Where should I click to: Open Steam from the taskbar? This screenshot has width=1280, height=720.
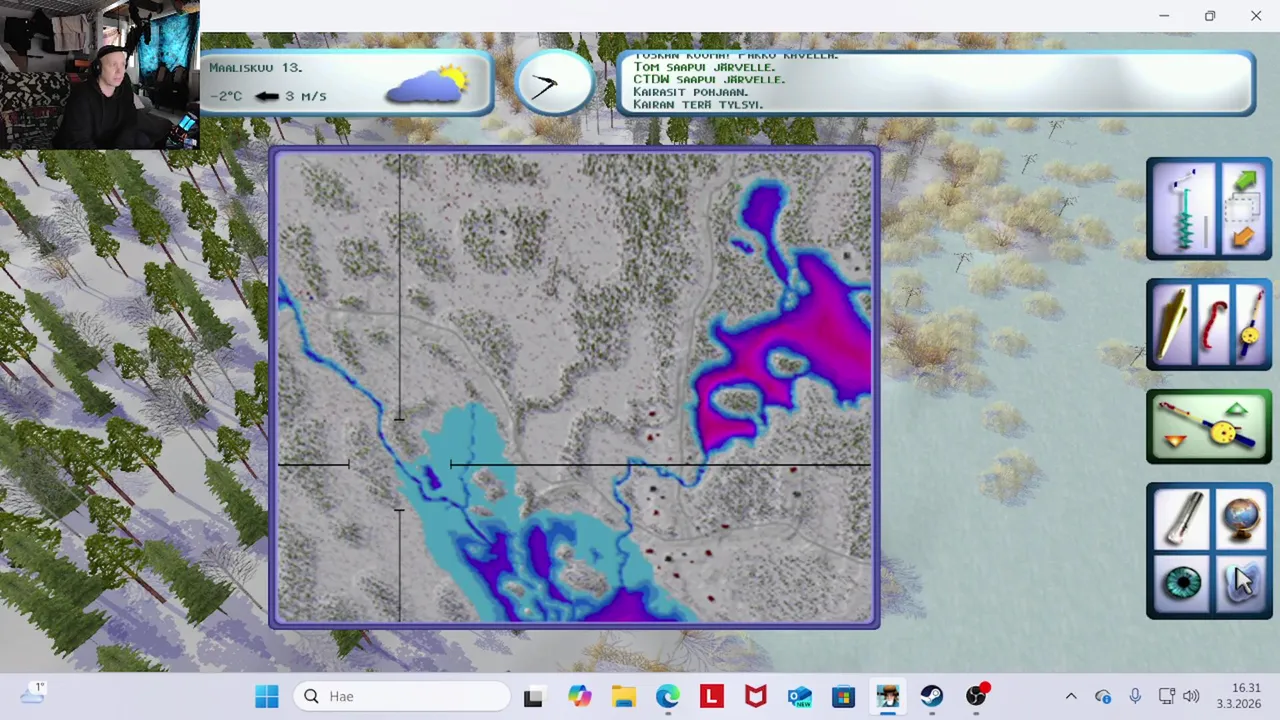coord(931,696)
